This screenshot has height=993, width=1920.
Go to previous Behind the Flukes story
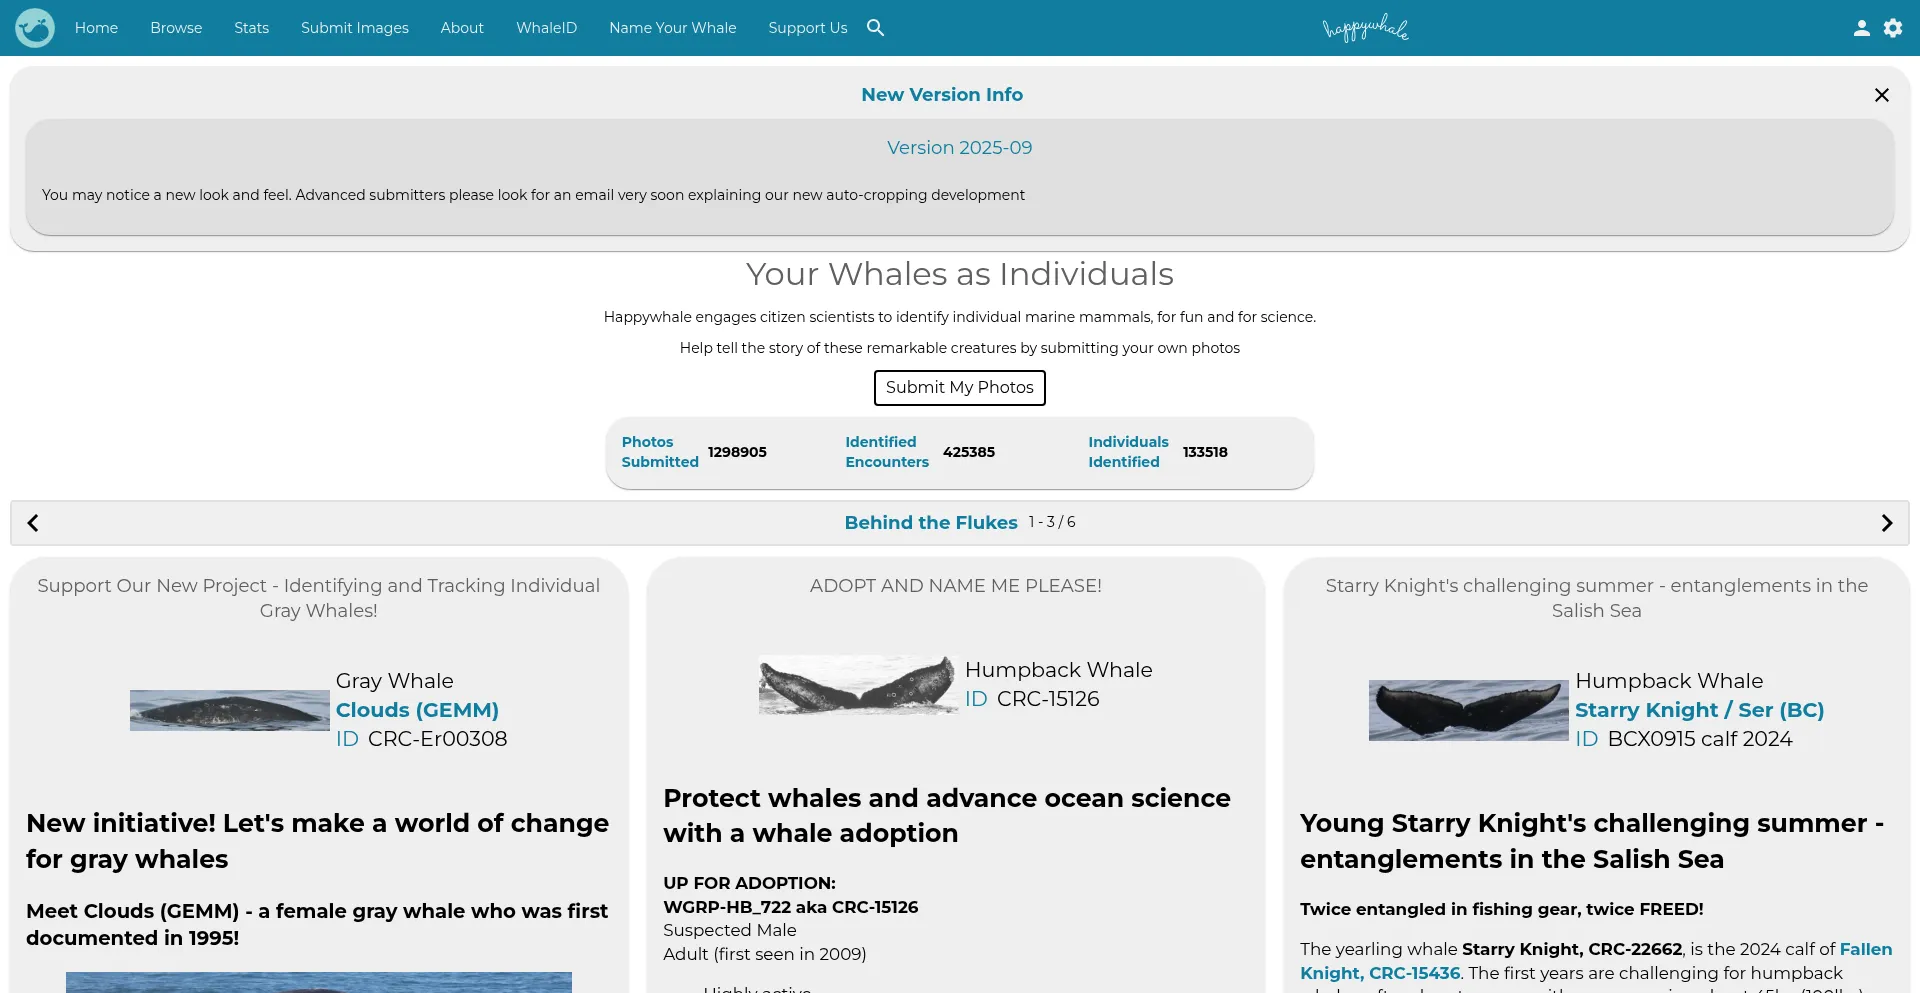click(33, 522)
